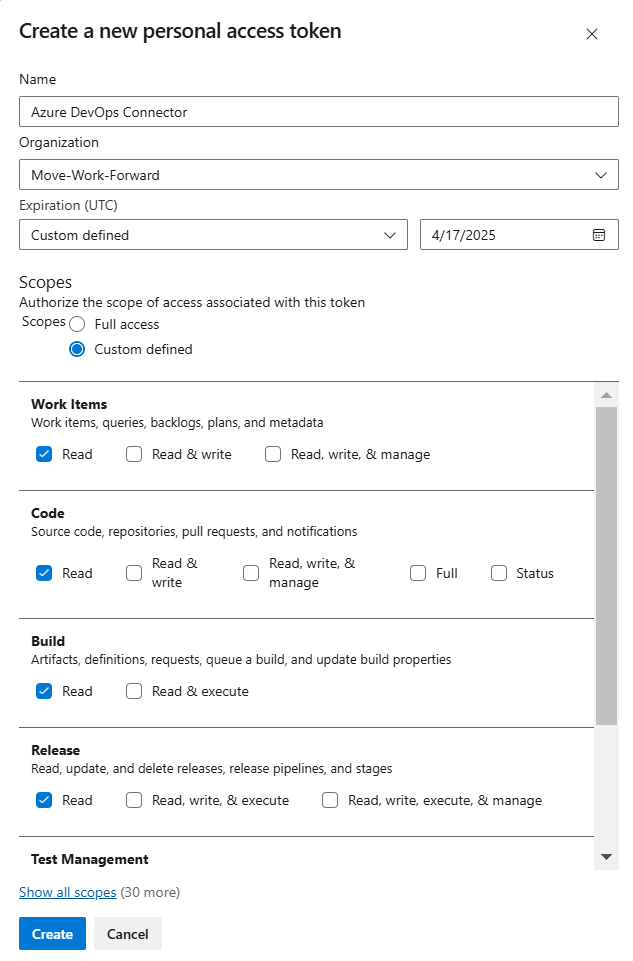Viewport: 633px width, 961px height.
Task: Enable Release Read, write, & execute
Action: [134, 800]
